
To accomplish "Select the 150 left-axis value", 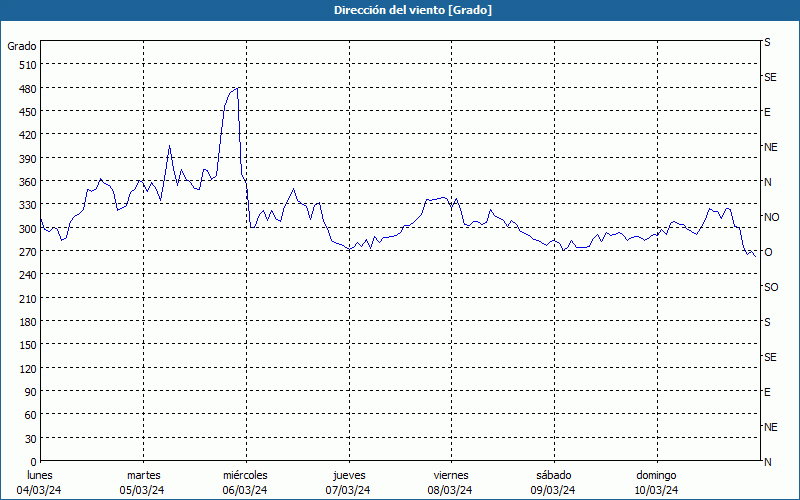I will point(28,345).
